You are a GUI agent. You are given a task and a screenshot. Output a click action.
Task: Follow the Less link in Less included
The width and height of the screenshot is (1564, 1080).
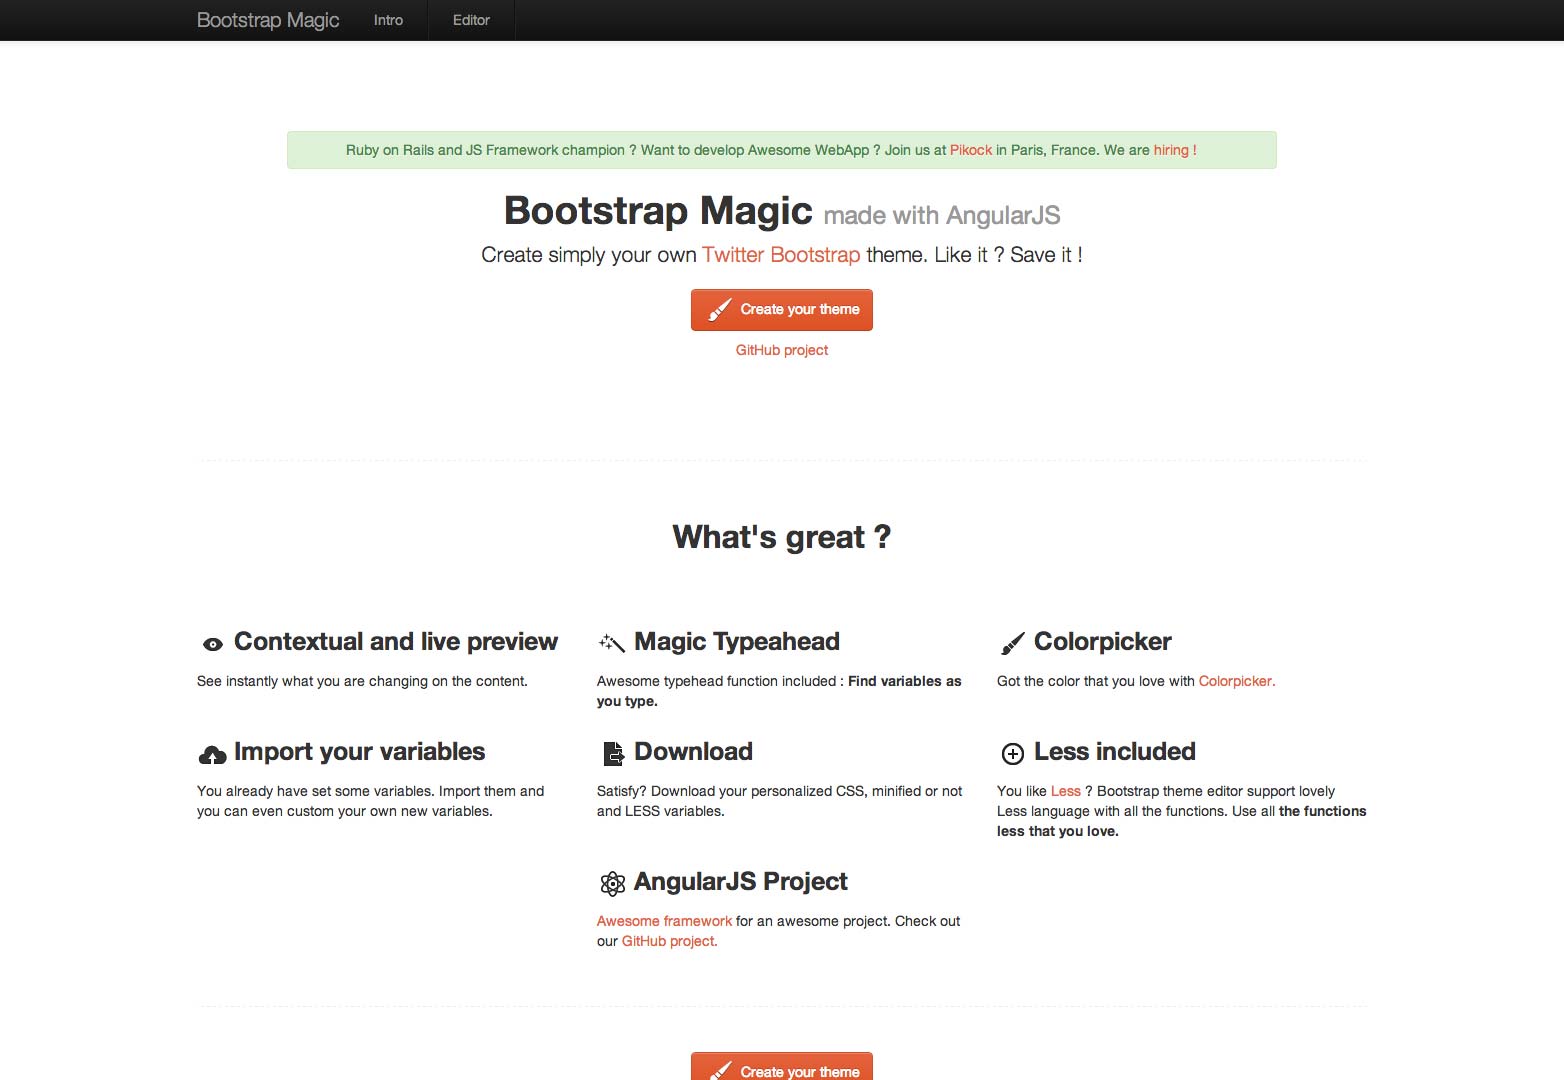(1066, 791)
